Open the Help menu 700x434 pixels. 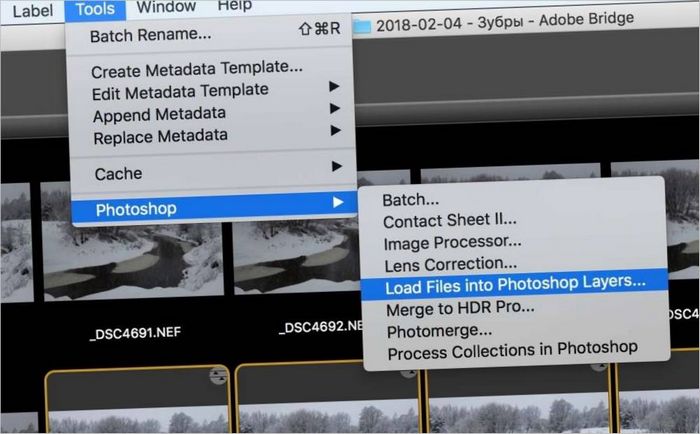(234, 6)
